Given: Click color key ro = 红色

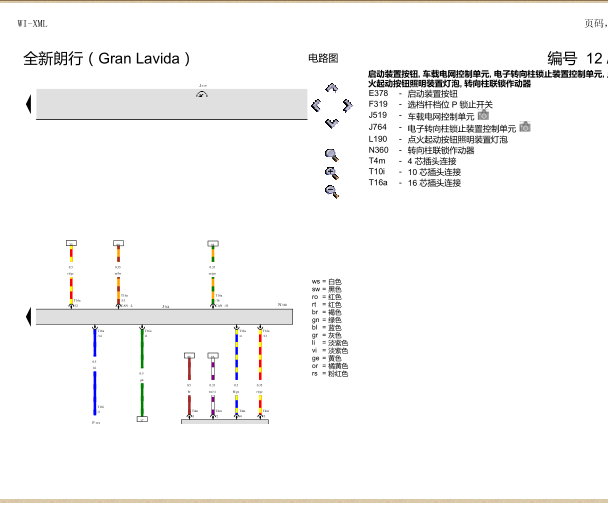Looking at the screenshot, I should tap(326, 297).
